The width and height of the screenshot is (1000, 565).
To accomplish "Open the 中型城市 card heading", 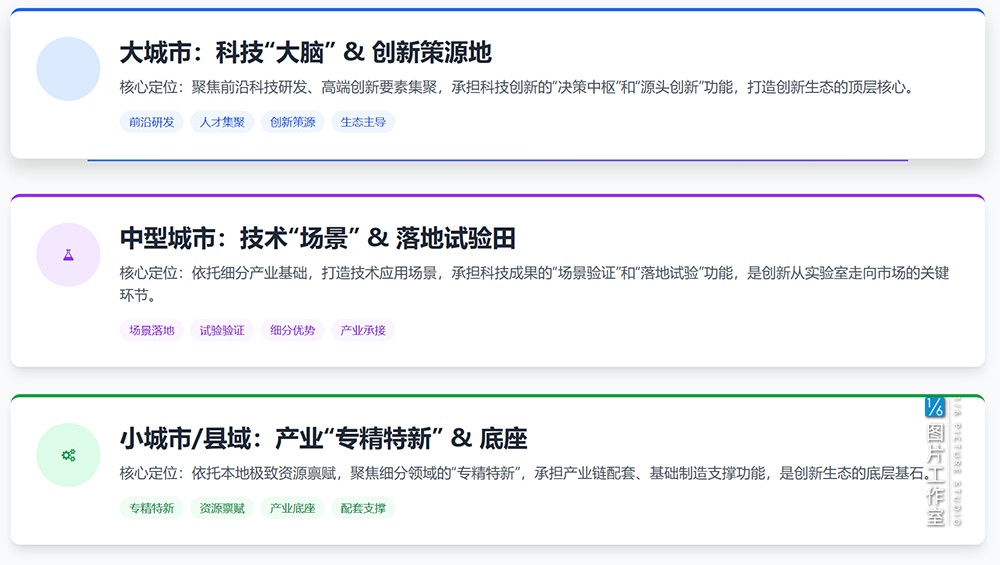I will point(317,238).
